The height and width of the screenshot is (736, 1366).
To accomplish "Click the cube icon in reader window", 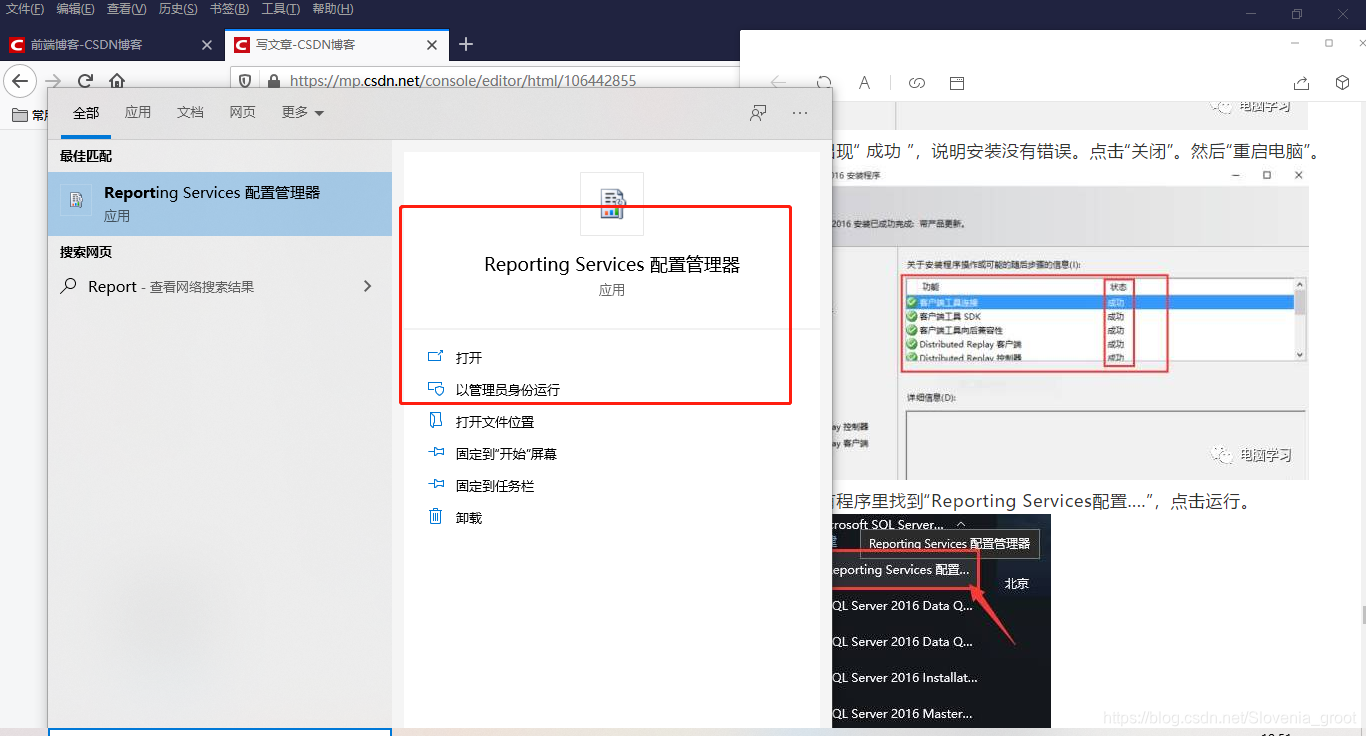I will [1343, 83].
